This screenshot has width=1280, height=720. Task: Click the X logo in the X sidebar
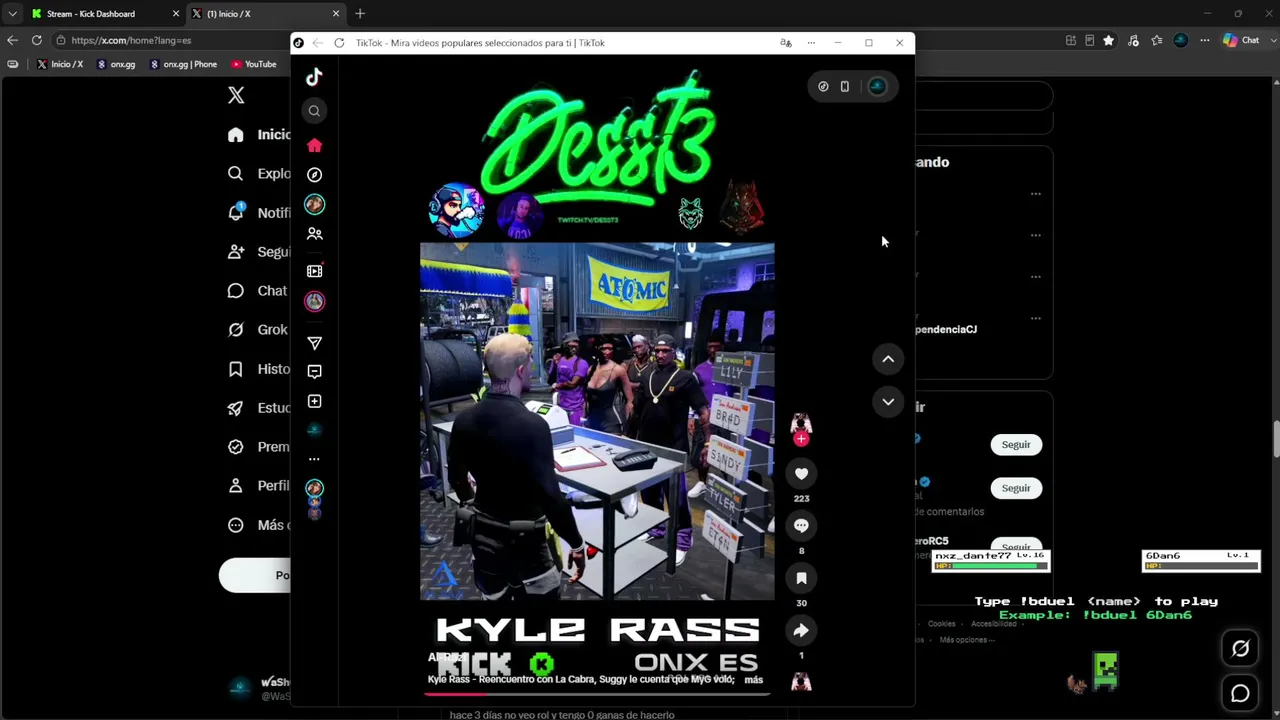tap(236, 95)
